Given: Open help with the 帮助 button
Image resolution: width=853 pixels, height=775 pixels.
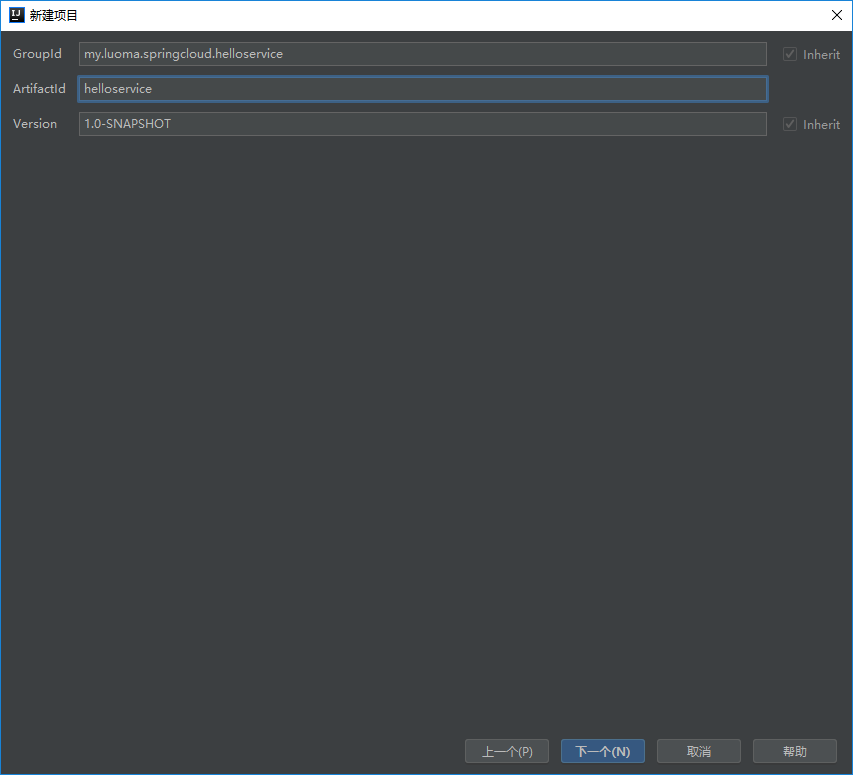Looking at the screenshot, I should click(795, 751).
